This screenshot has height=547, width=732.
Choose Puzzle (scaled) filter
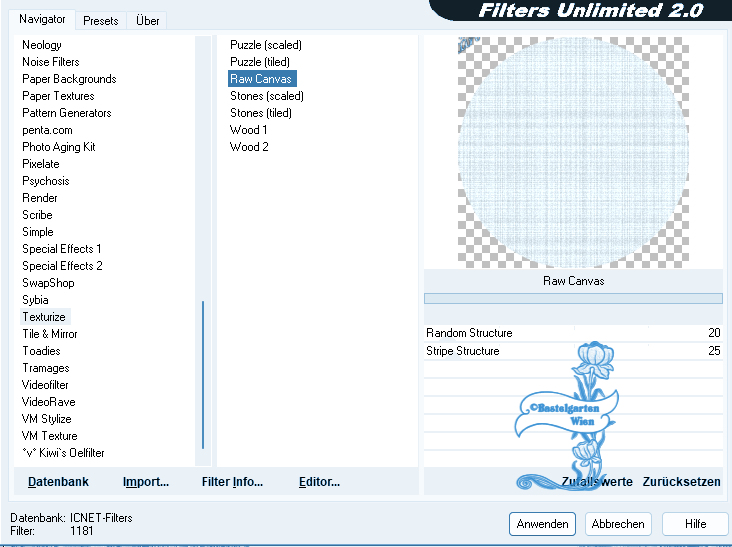266,45
